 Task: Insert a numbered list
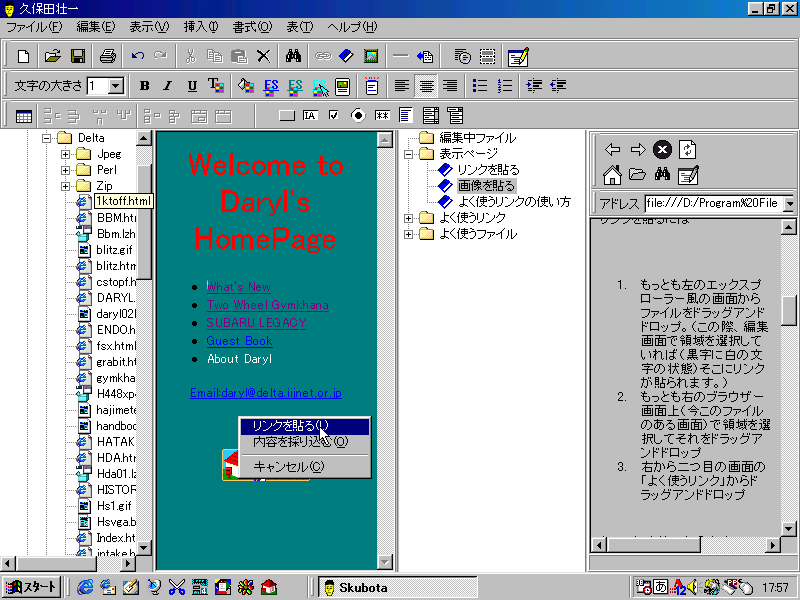tap(504, 86)
